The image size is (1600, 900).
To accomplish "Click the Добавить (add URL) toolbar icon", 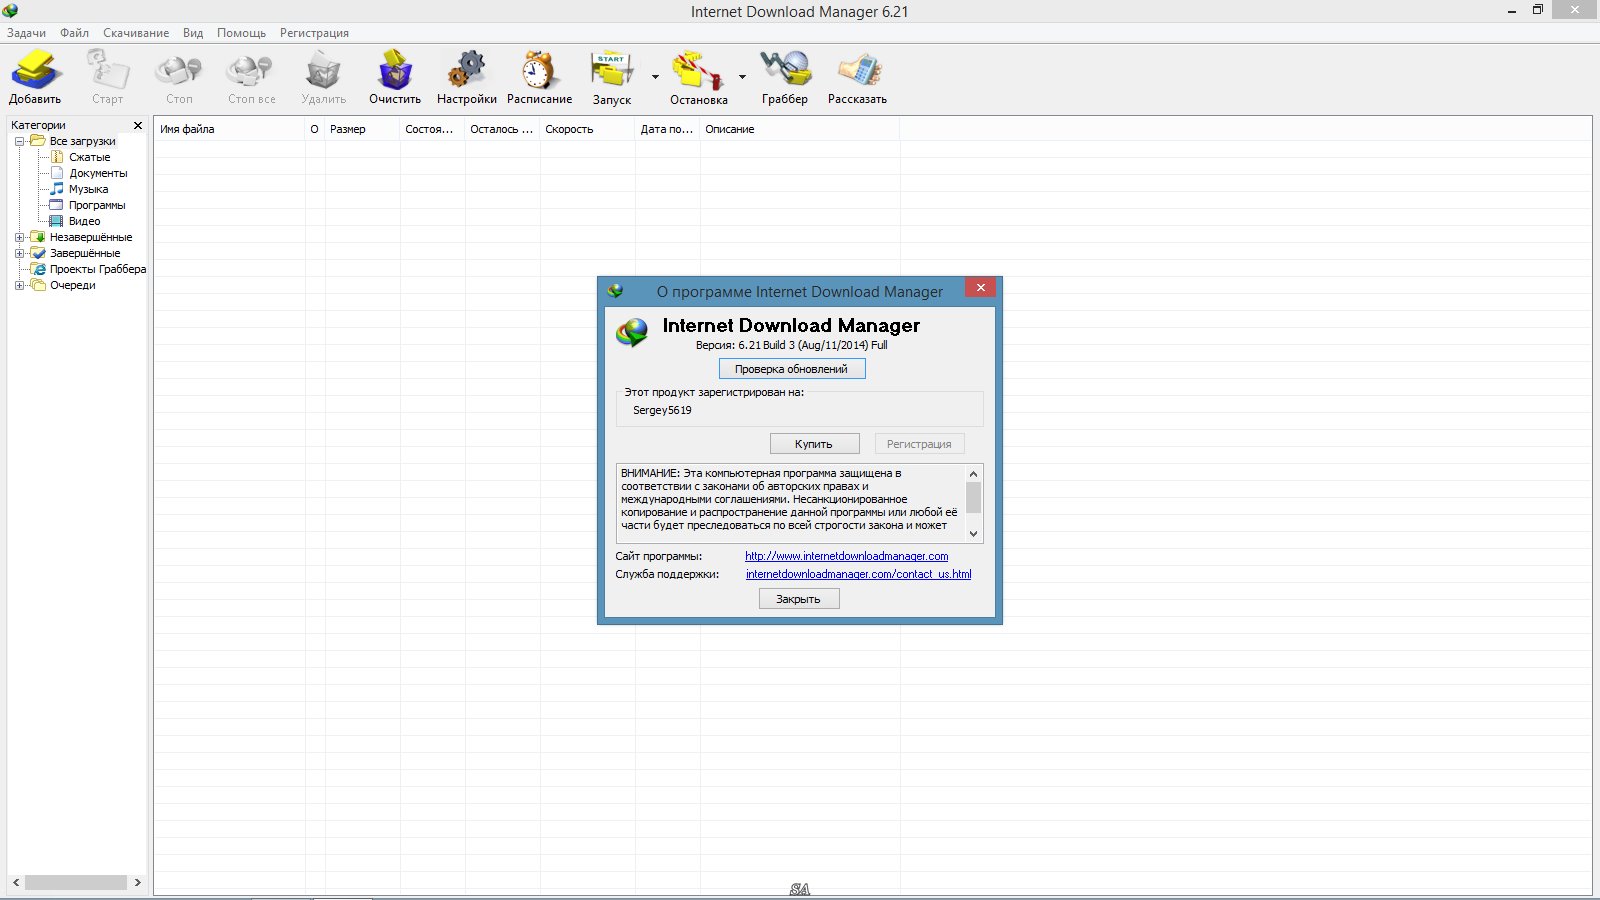I will pos(36,70).
